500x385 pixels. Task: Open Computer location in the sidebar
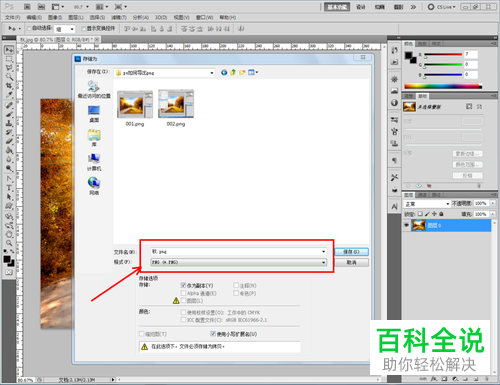tap(94, 162)
